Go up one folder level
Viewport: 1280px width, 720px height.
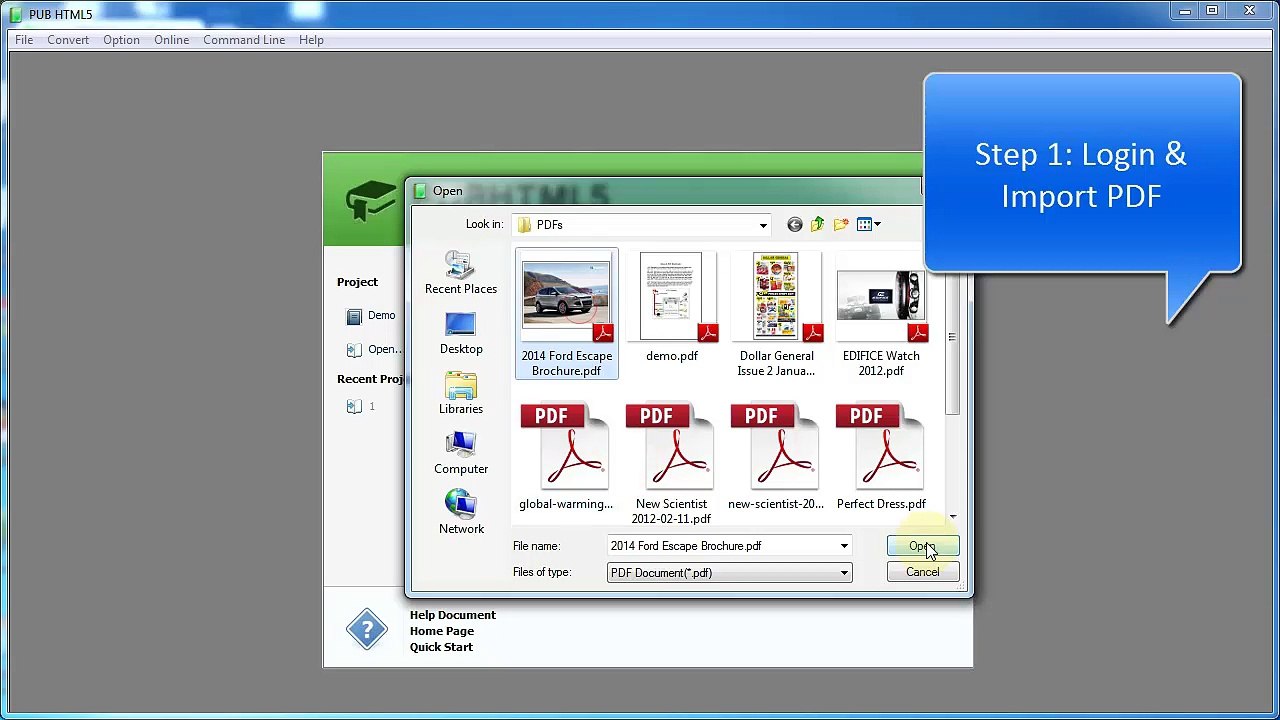click(818, 225)
